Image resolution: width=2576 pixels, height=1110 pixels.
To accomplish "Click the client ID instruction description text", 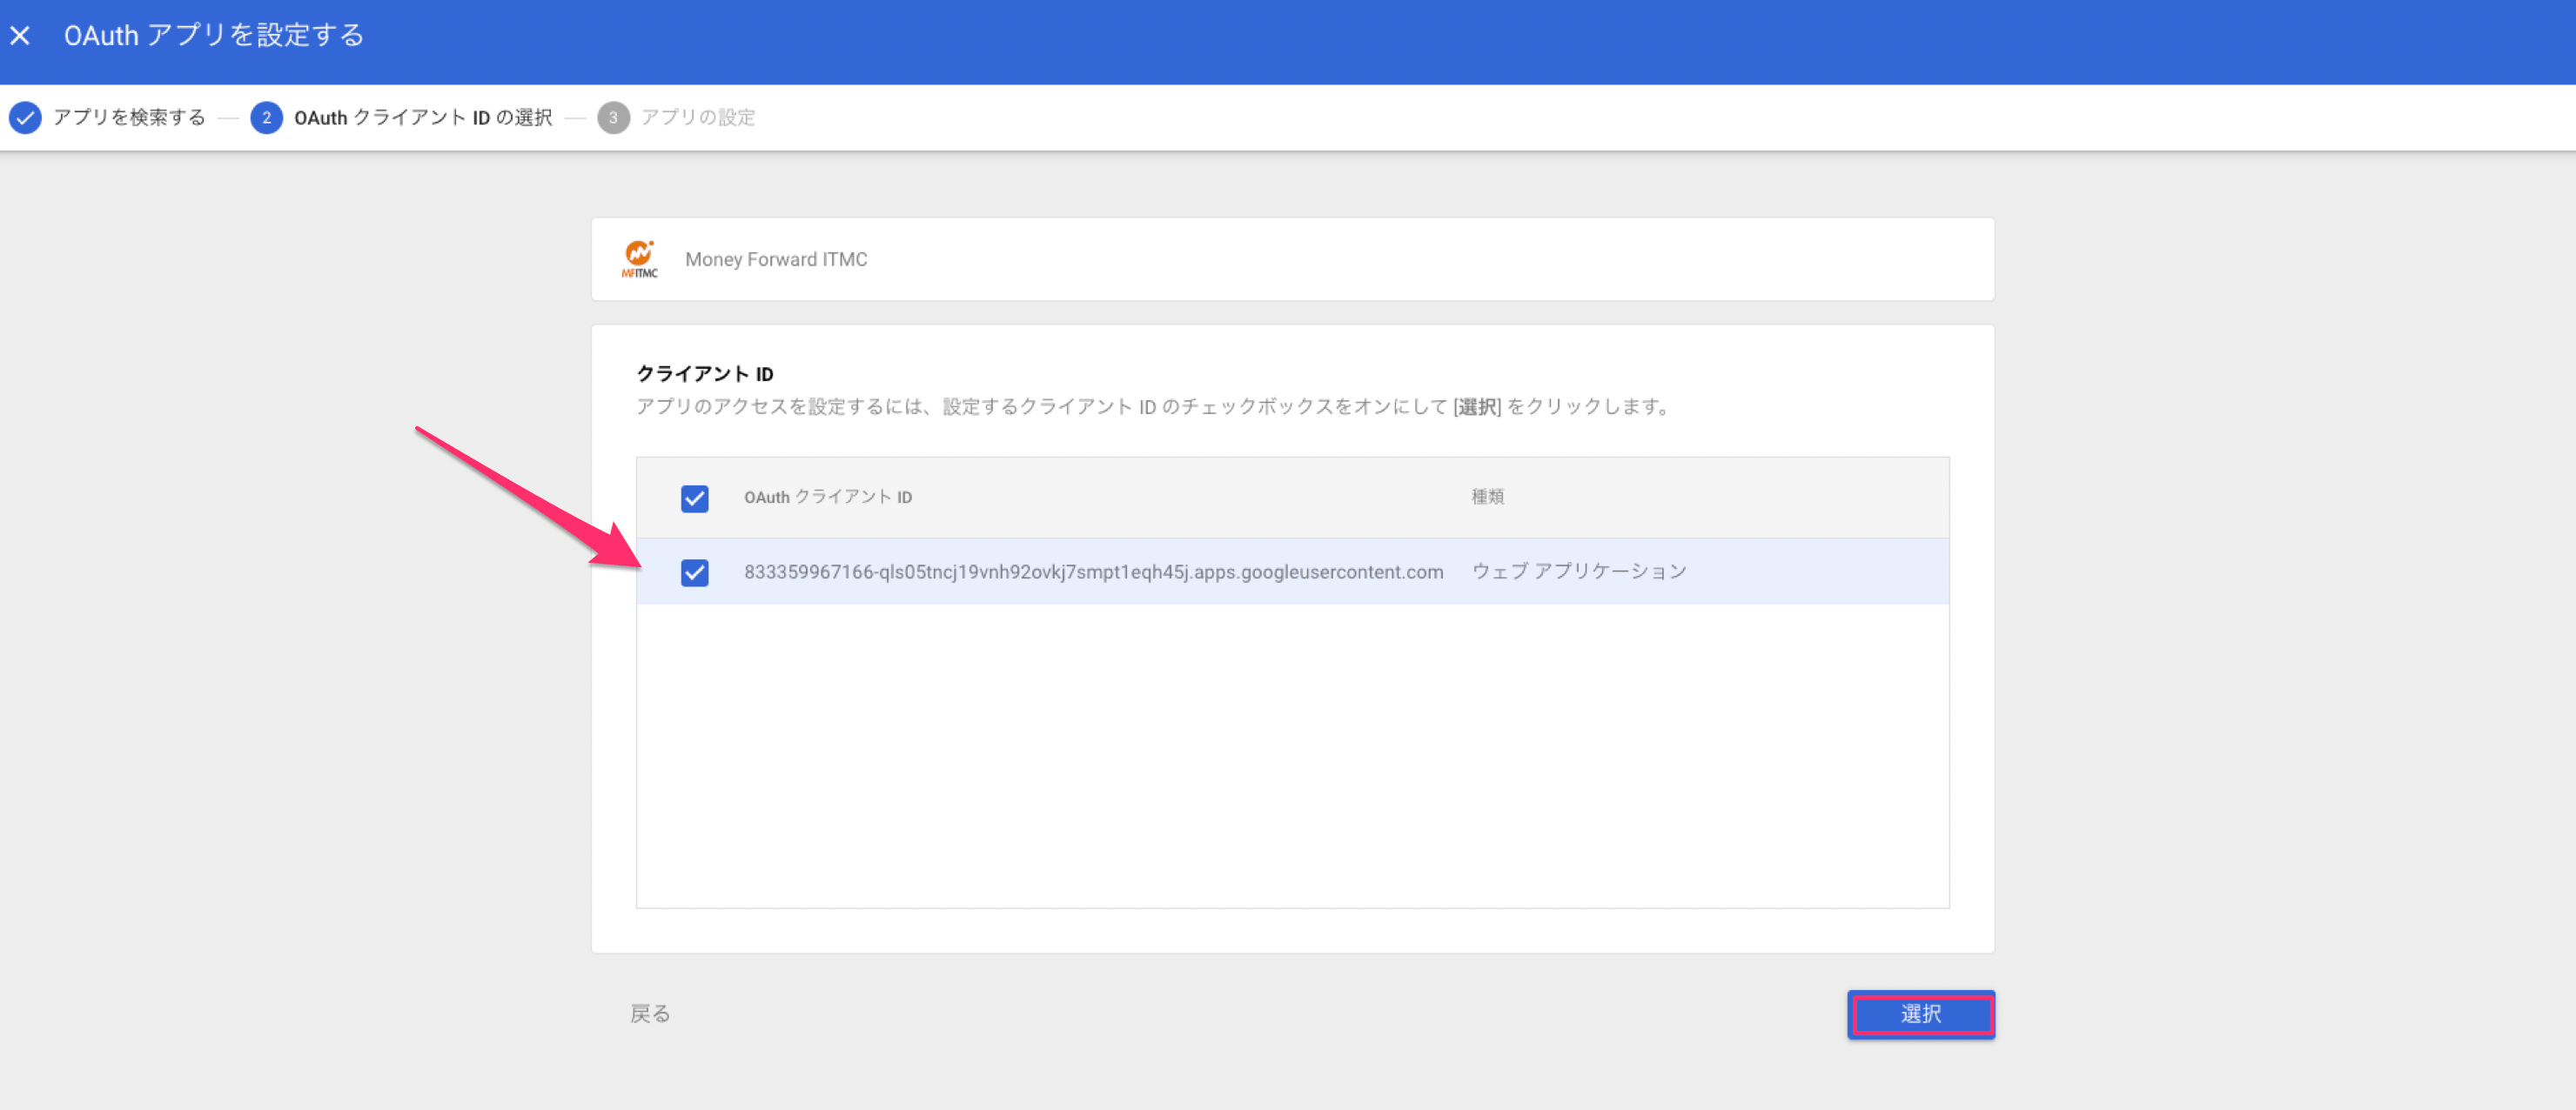I will [x=1154, y=407].
